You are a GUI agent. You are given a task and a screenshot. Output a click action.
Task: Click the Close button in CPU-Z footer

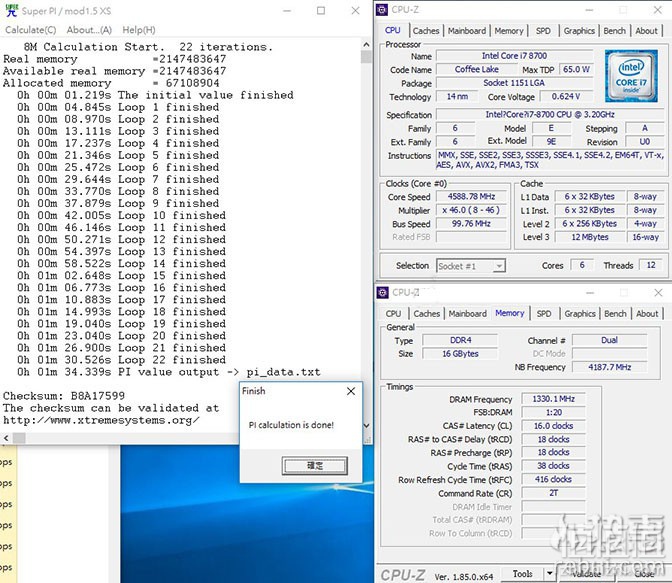(x=644, y=574)
